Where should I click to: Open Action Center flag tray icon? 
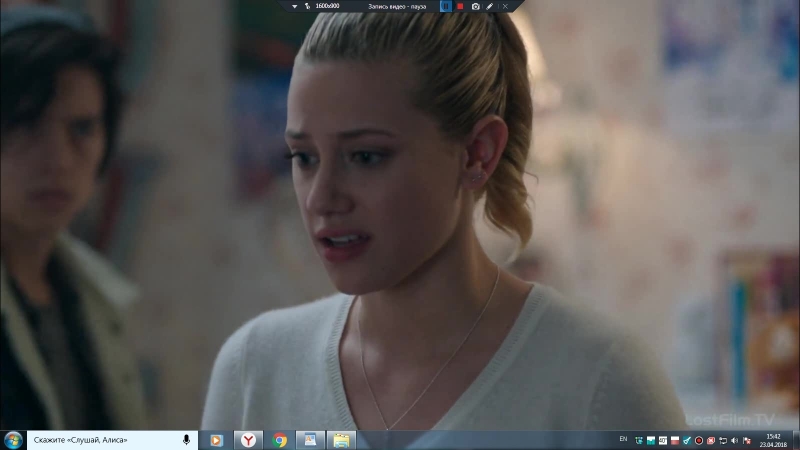(747, 440)
